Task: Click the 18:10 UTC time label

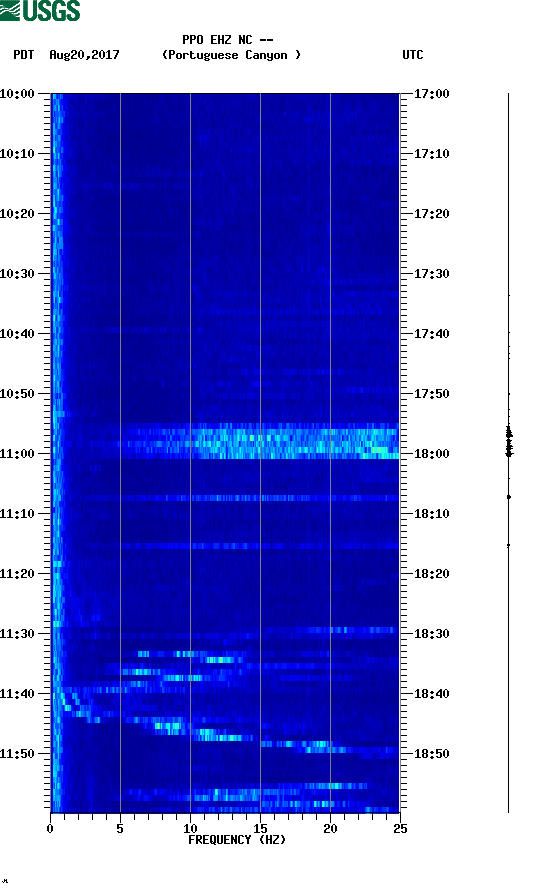Action: pyautogui.click(x=431, y=514)
